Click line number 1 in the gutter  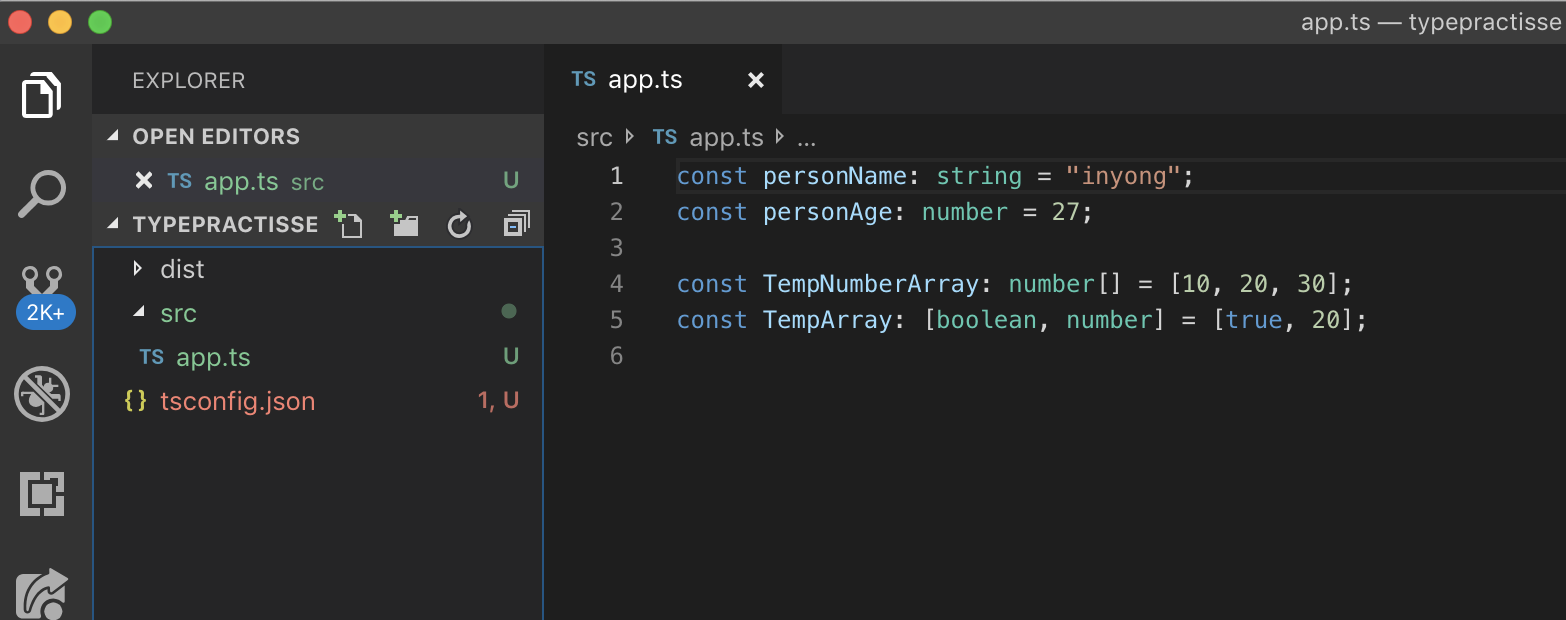pyautogui.click(x=616, y=176)
